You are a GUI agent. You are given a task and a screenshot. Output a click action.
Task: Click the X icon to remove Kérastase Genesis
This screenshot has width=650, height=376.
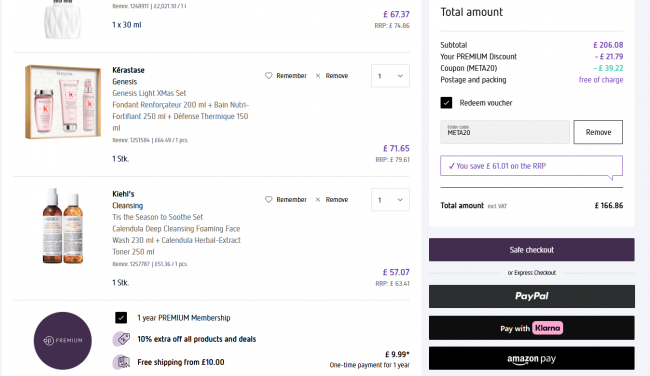(318, 76)
